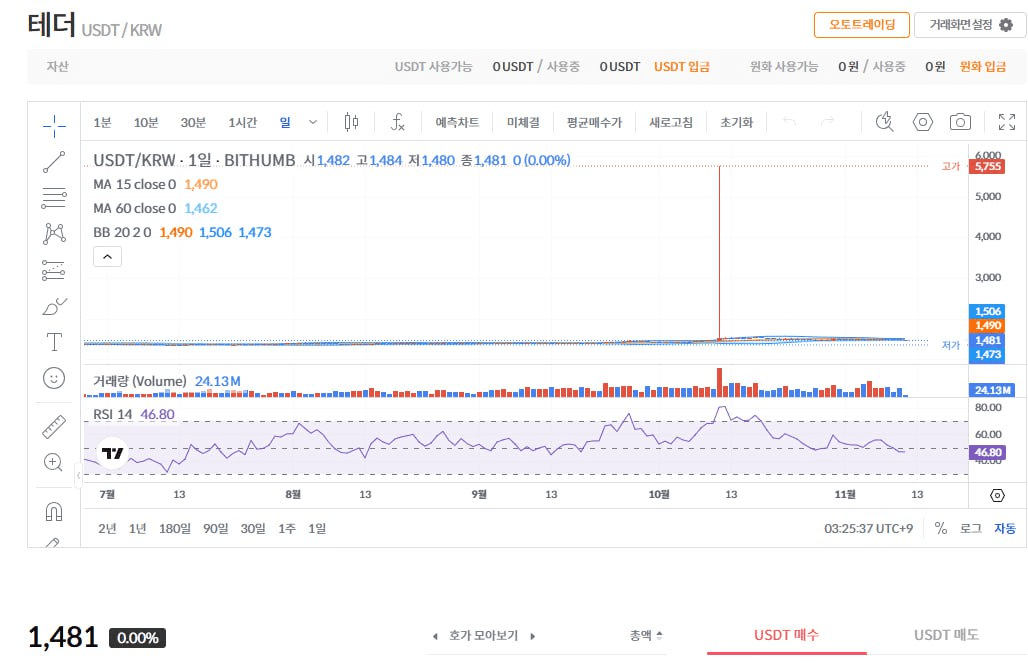1028x663 pixels.
Task: Sort order book by 총액
Action: click(x=646, y=635)
